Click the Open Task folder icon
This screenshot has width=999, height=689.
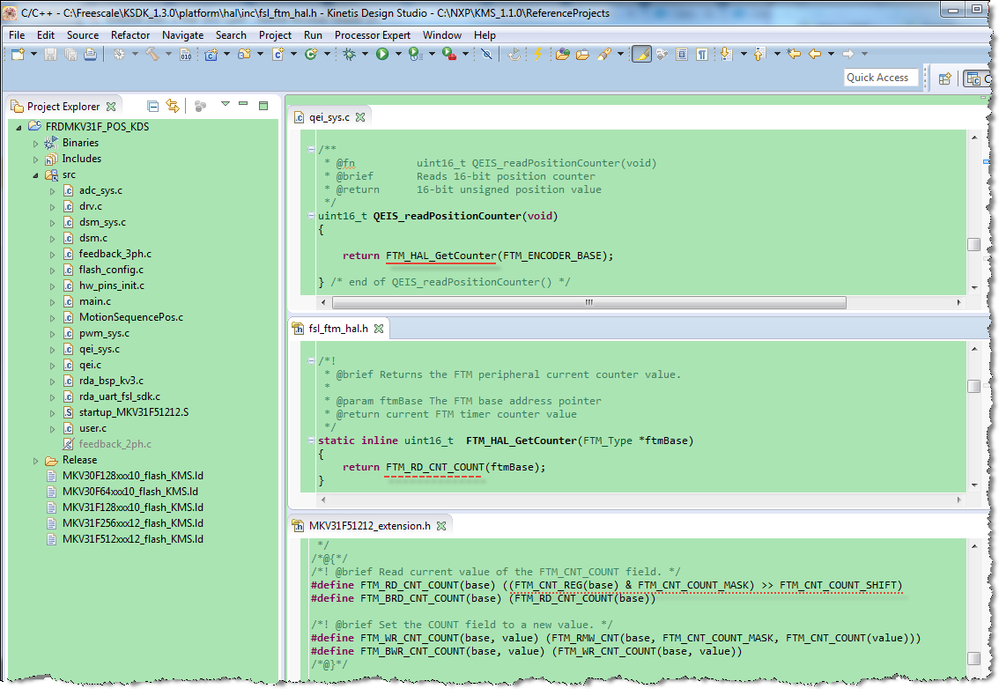tap(582, 54)
